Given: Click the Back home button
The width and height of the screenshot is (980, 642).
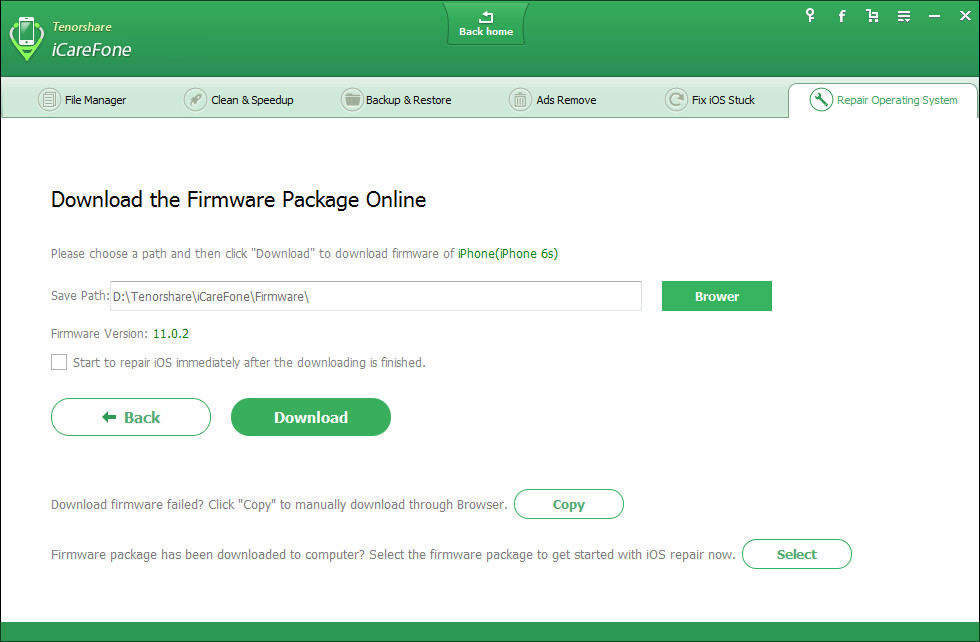Looking at the screenshot, I should (486, 24).
